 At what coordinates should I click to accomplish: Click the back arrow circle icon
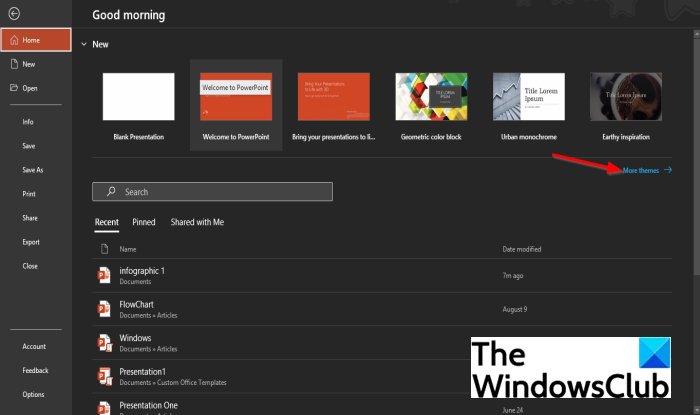pyautogui.click(x=14, y=14)
